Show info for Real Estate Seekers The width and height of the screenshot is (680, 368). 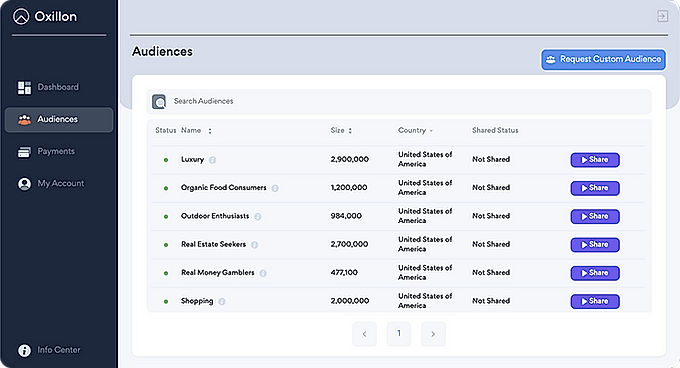coord(255,245)
